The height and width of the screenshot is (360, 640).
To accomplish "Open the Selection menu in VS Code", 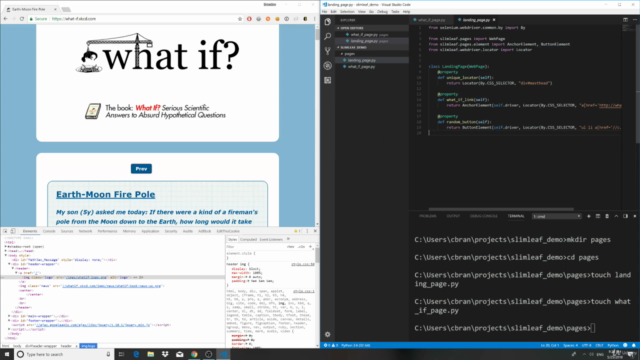I will pos(347,11).
